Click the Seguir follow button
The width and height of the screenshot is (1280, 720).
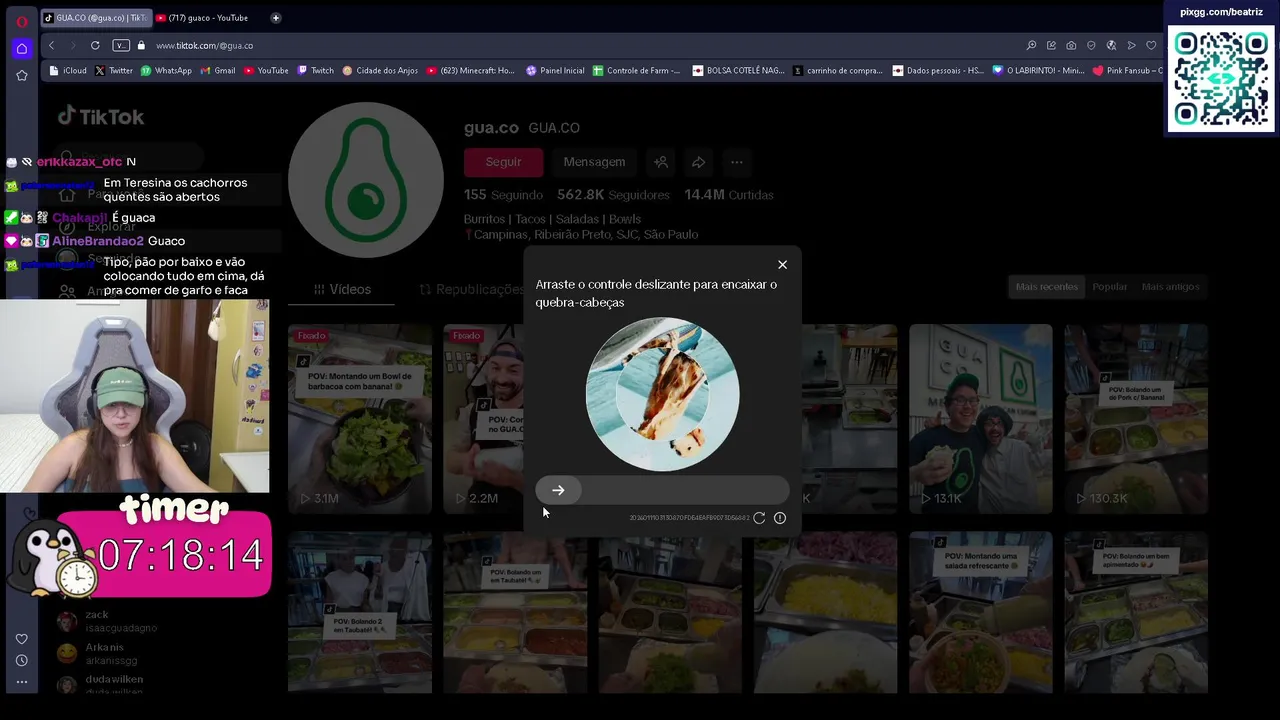coord(503,162)
